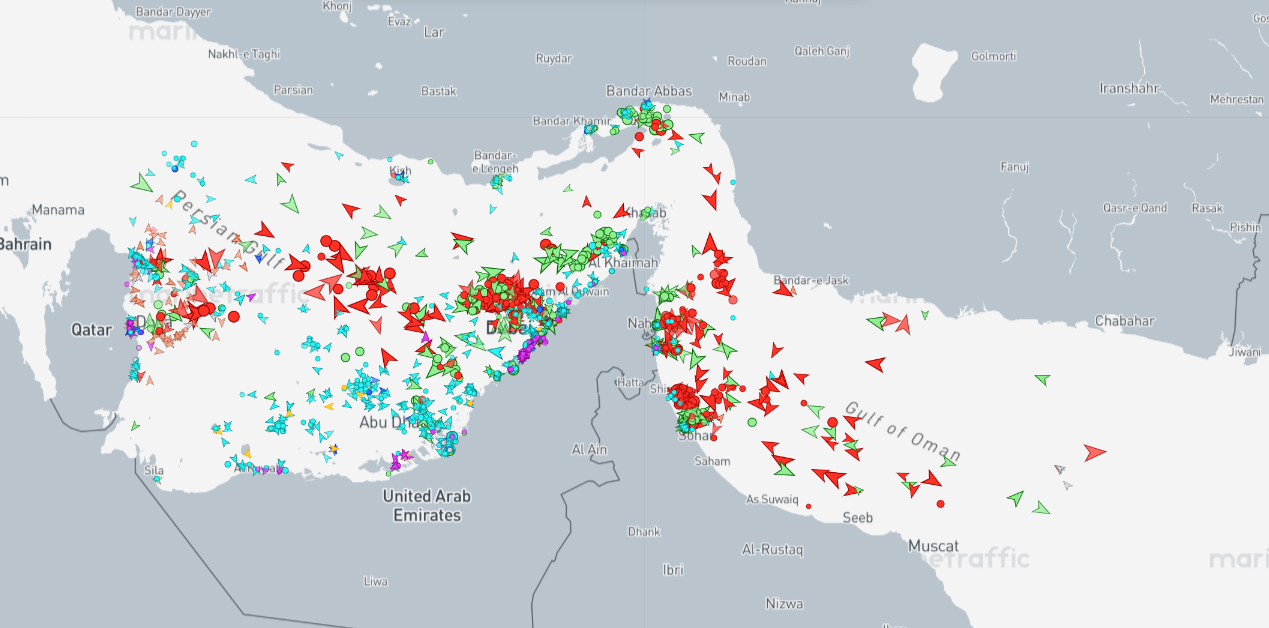Image resolution: width=1269 pixels, height=628 pixels.
Task: Click the Manama city label
Action: 58,210
